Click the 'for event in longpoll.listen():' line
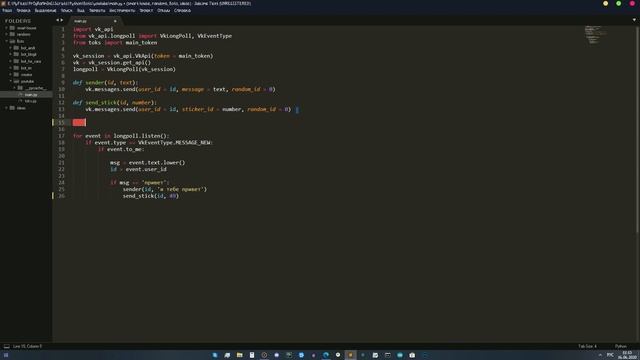This screenshot has height=360, width=640. tap(121, 136)
